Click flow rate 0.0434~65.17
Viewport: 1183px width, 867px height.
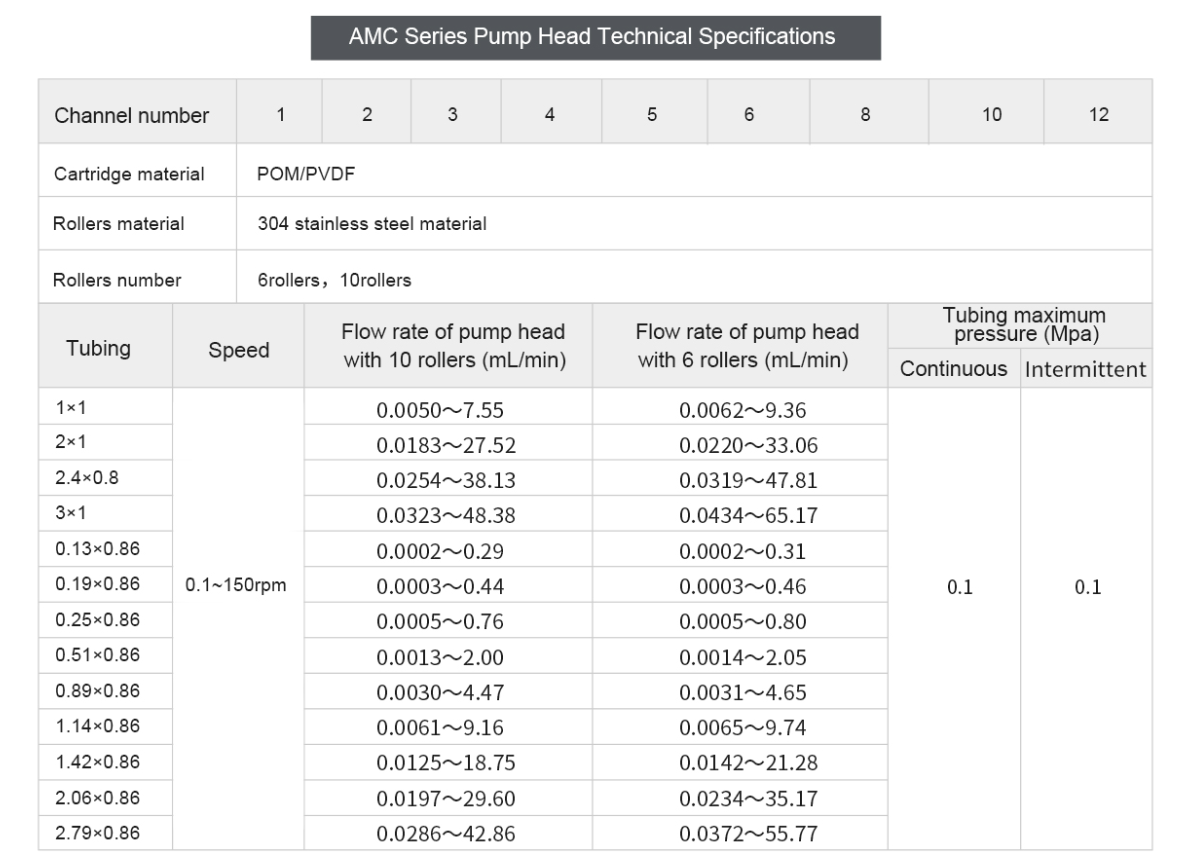coord(748,516)
